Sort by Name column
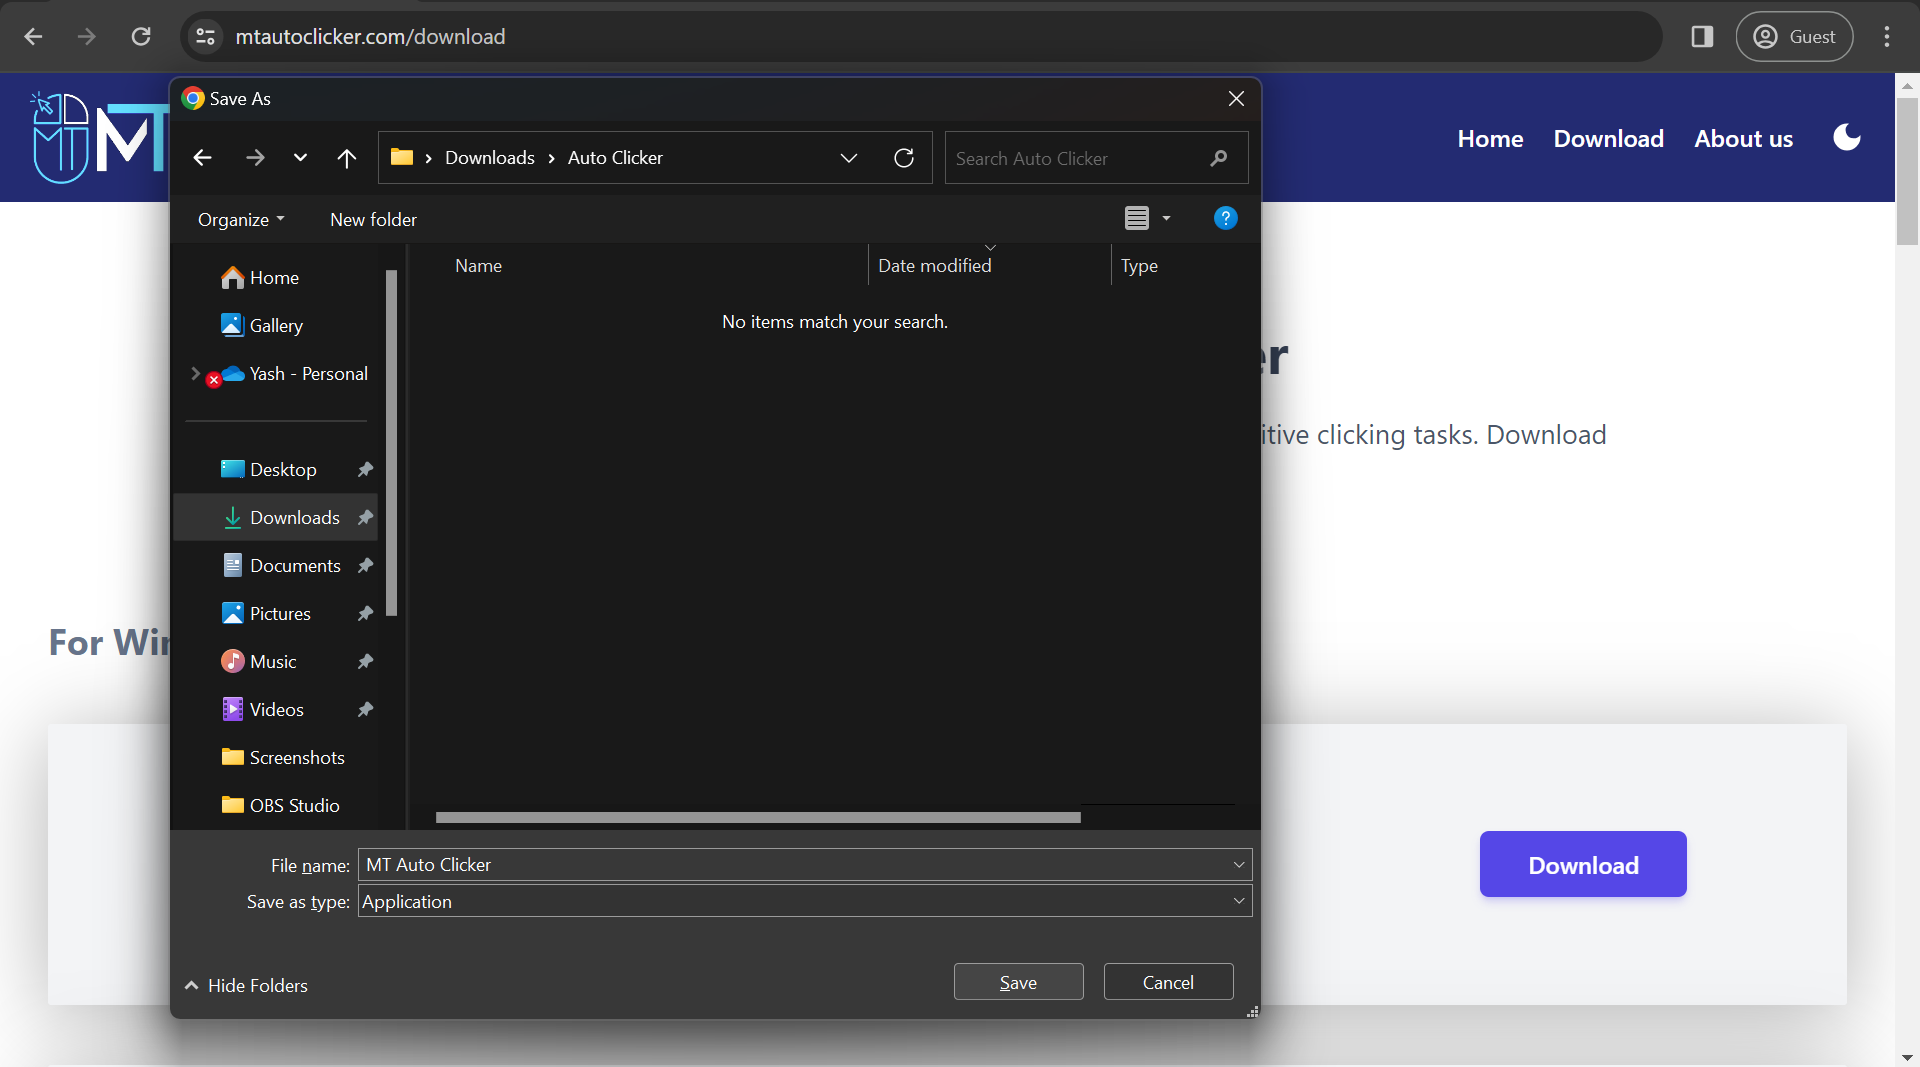This screenshot has height=1067, width=1920. click(x=478, y=266)
